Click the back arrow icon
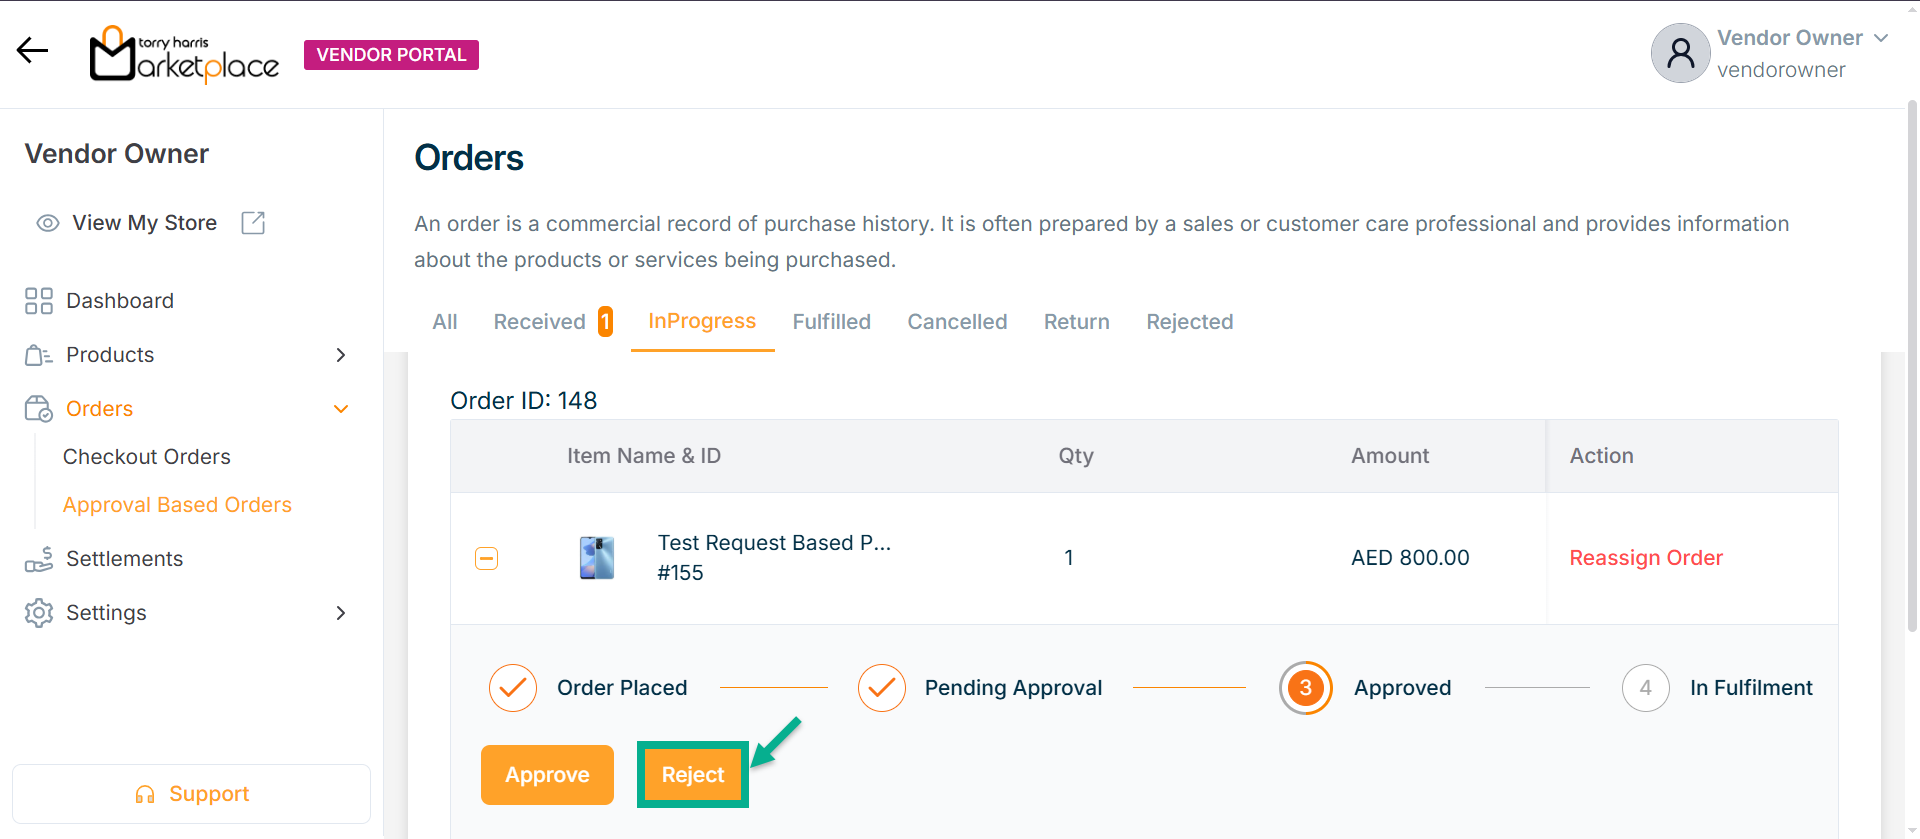Image resolution: width=1920 pixels, height=839 pixels. (x=33, y=50)
